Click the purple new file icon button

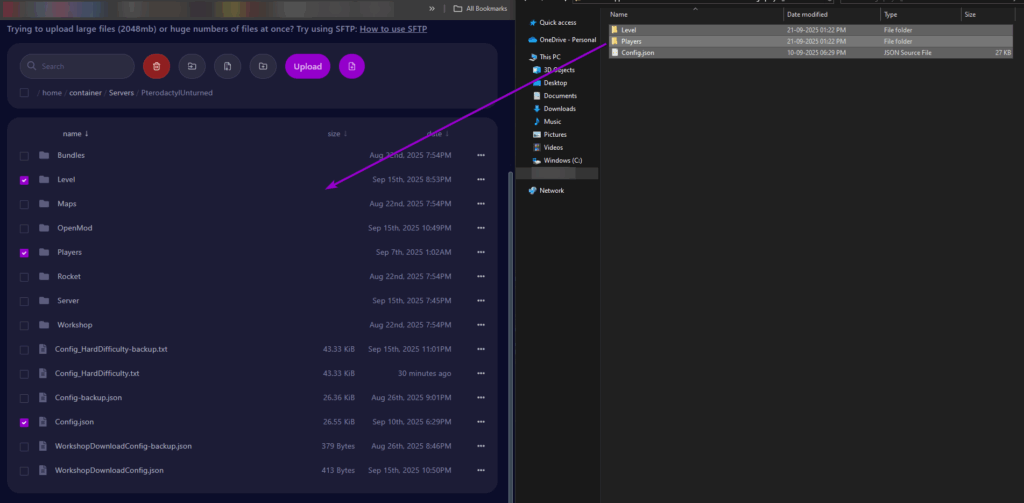coord(352,66)
